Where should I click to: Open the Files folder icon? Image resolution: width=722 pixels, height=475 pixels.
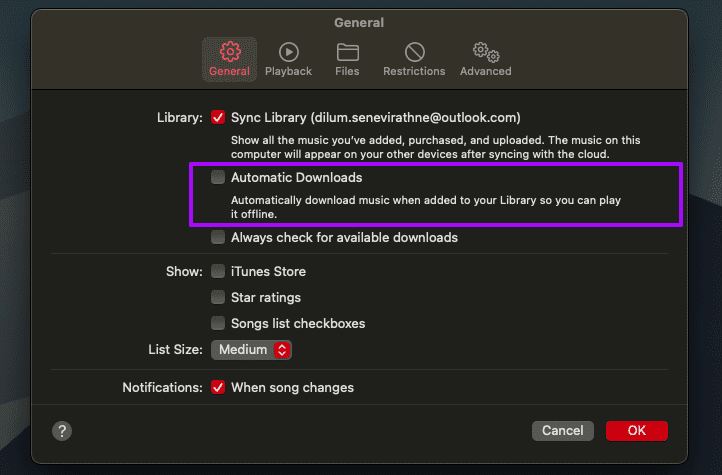click(348, 52)
